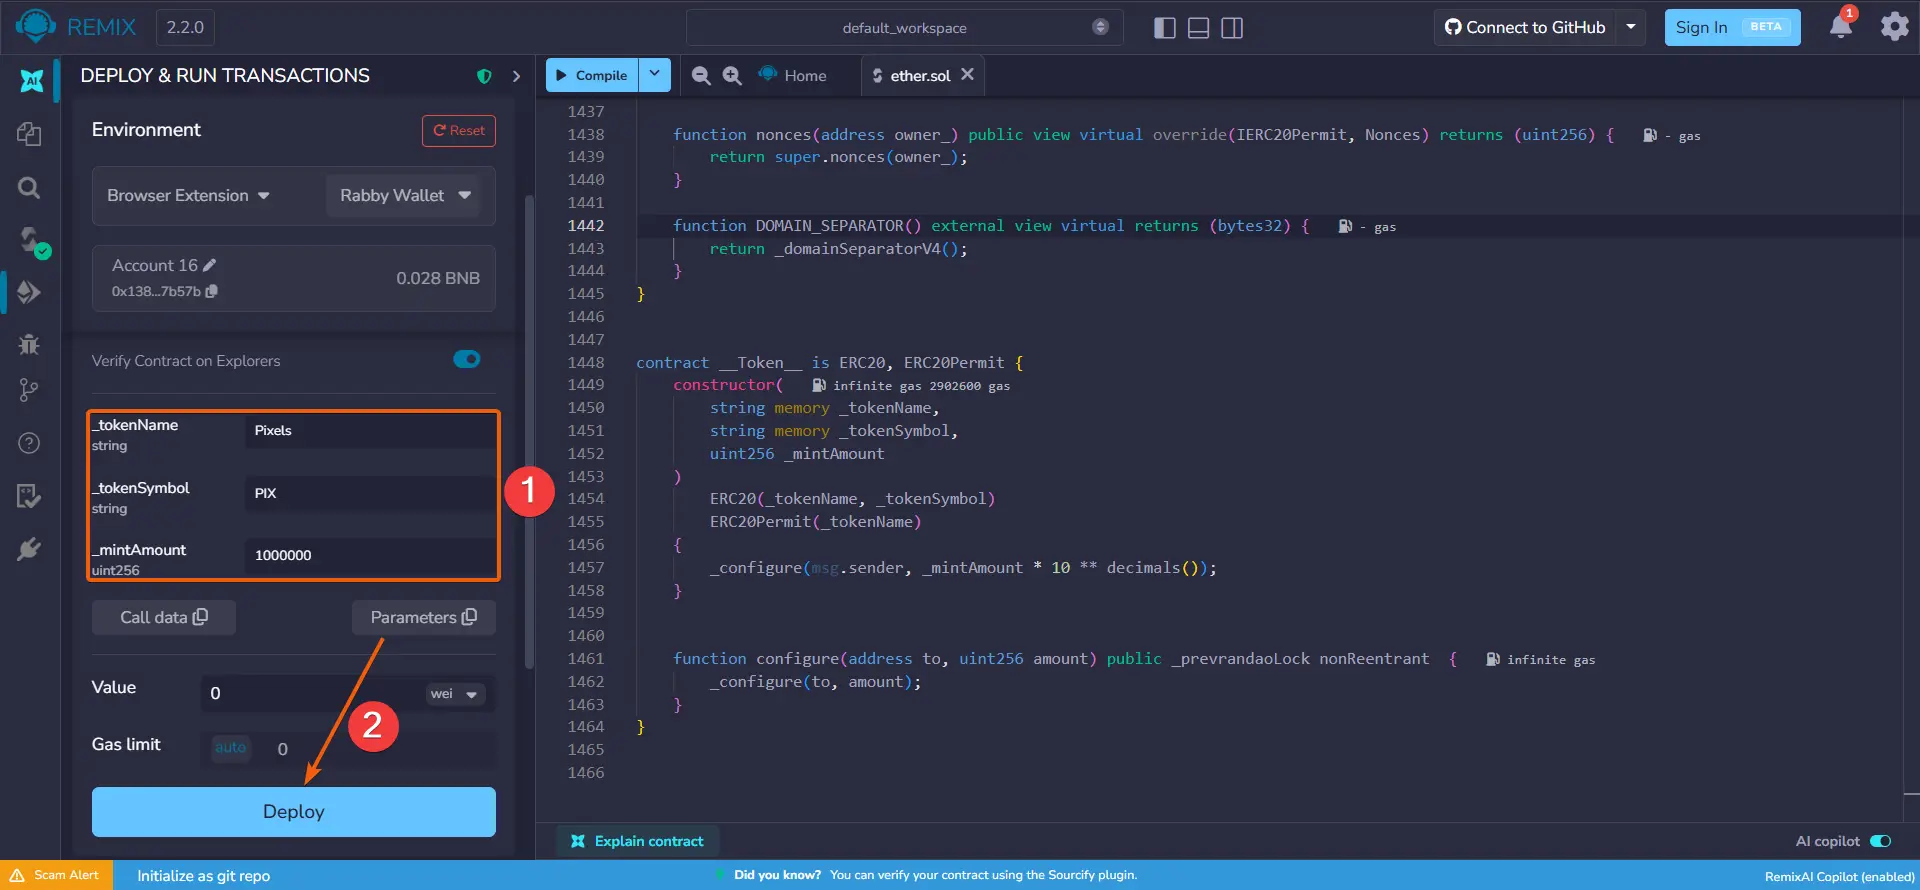Viewport: 1920px width, 890px height.
Task: Open the Browser Extension environment dropdown
Action: coord(189,196)
